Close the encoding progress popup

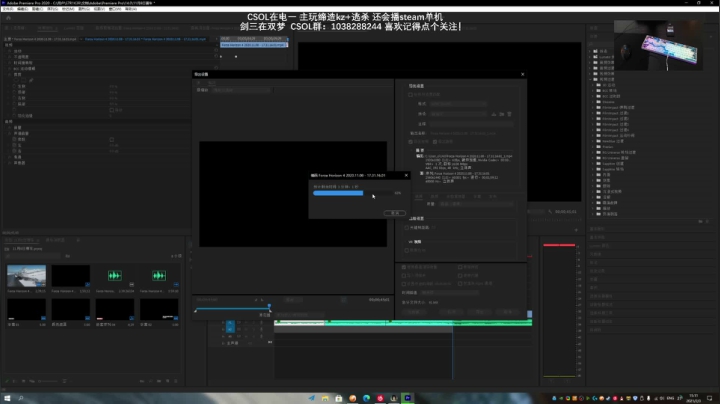click(406, 175)
